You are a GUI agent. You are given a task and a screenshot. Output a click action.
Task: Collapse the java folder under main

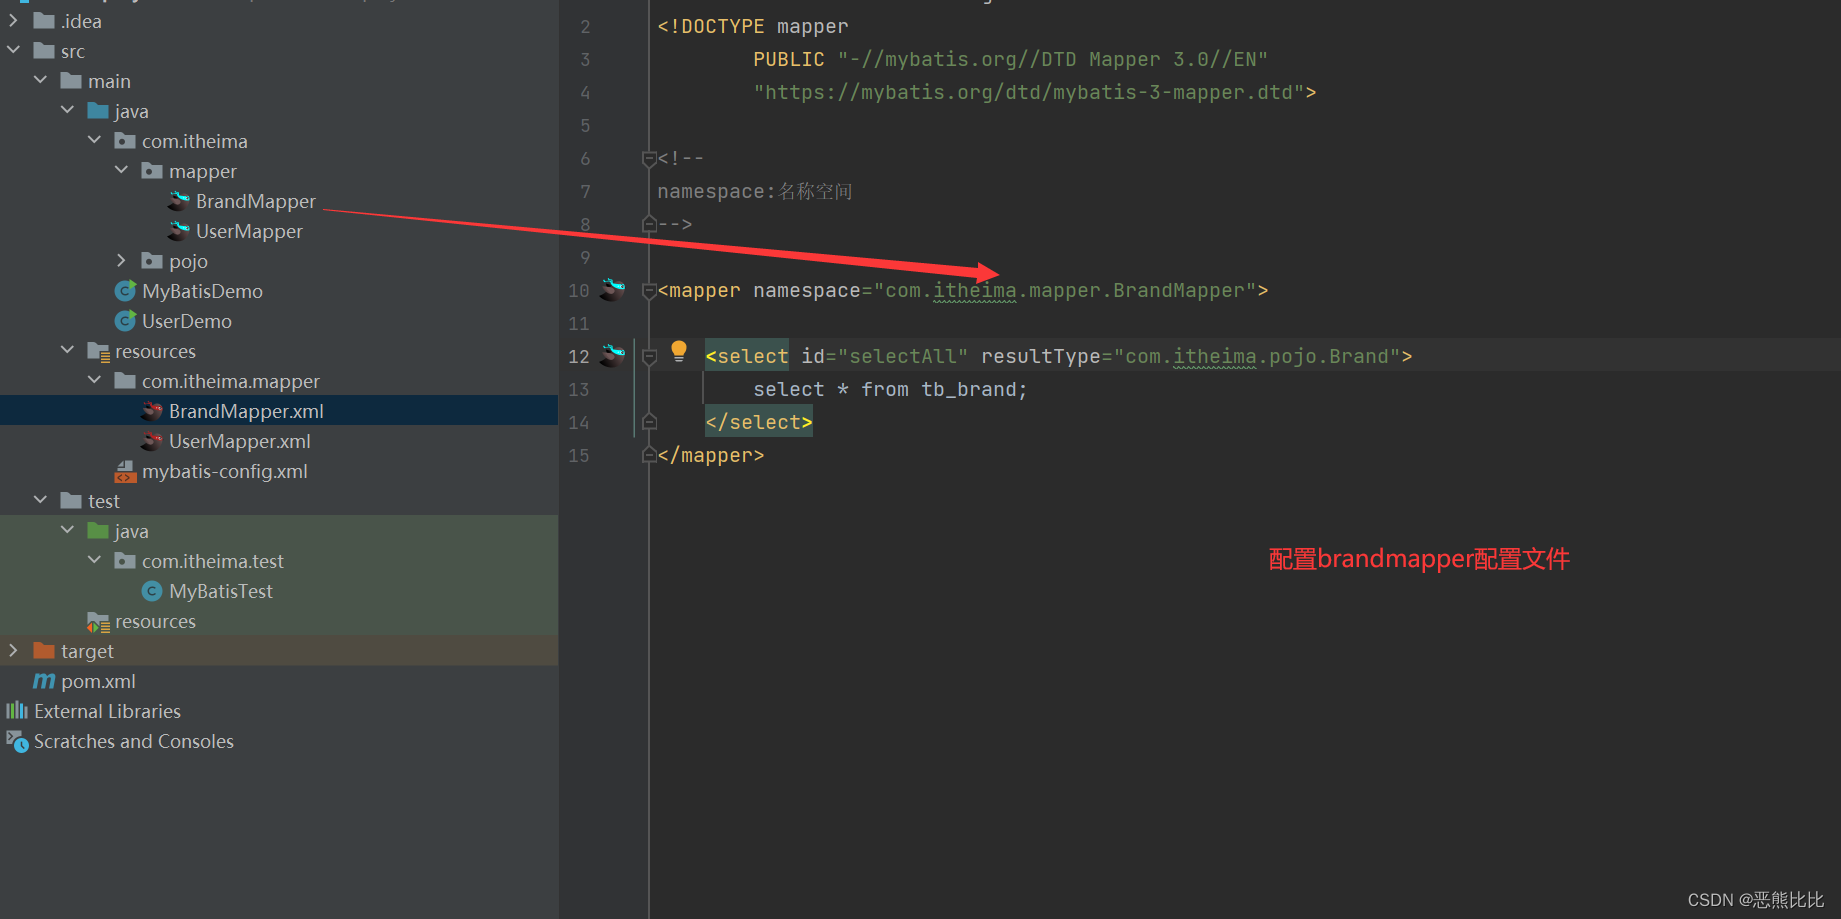(67, 111)
